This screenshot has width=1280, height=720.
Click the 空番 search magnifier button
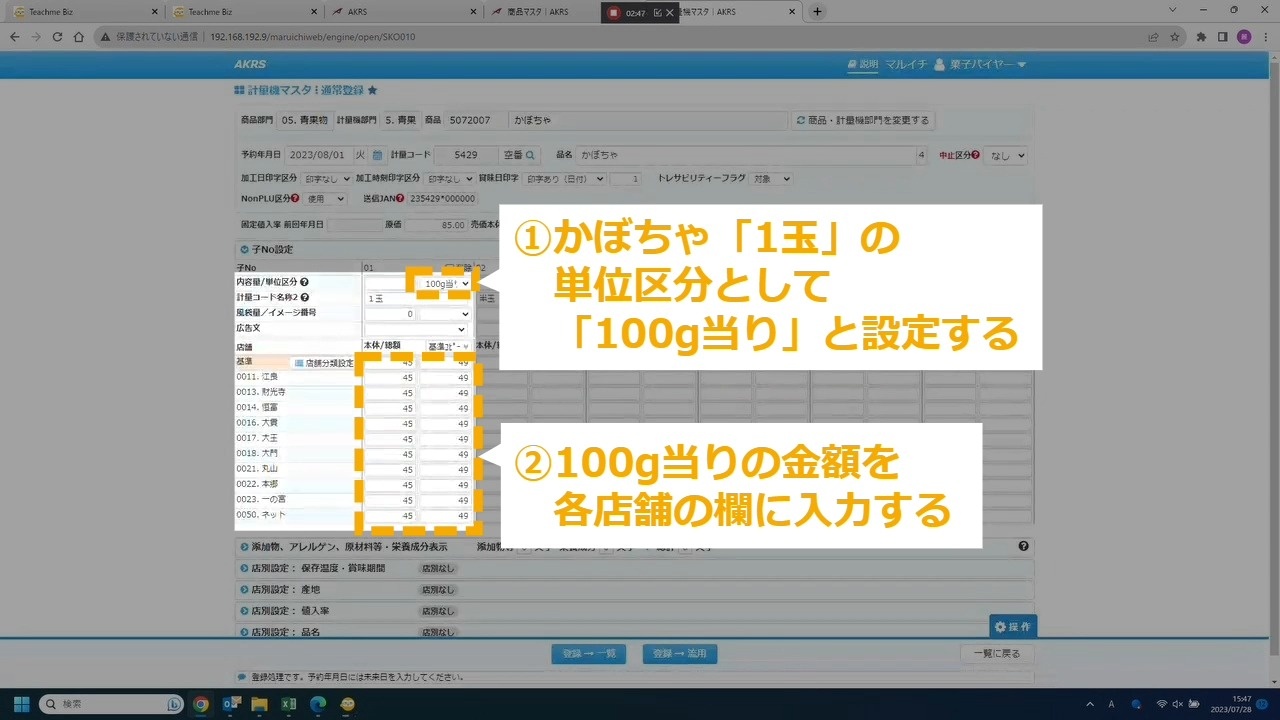click(x=531, y=155)
